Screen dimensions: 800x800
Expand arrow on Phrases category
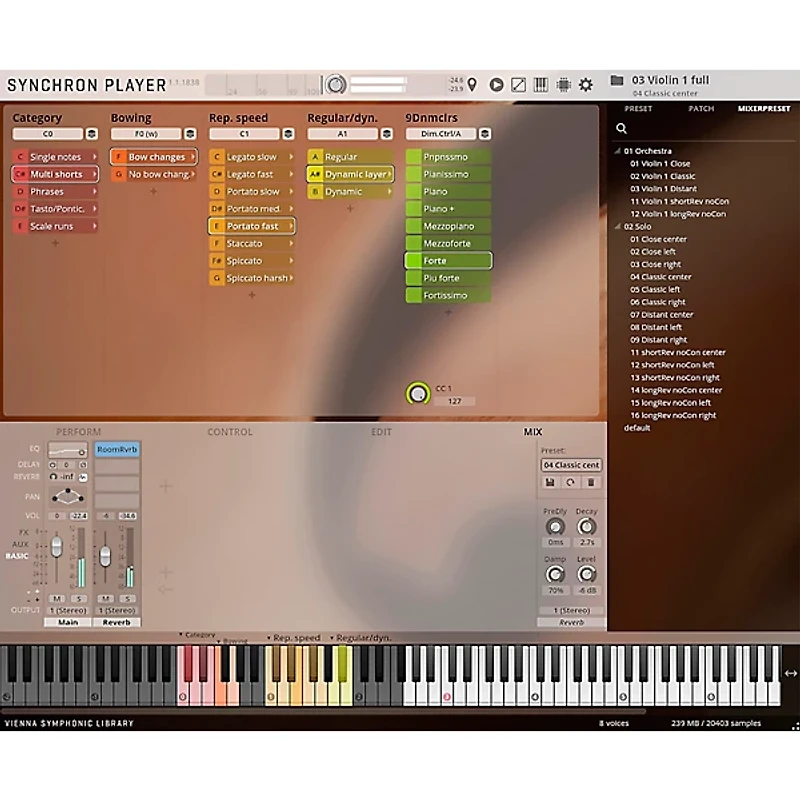coord(94,191)
